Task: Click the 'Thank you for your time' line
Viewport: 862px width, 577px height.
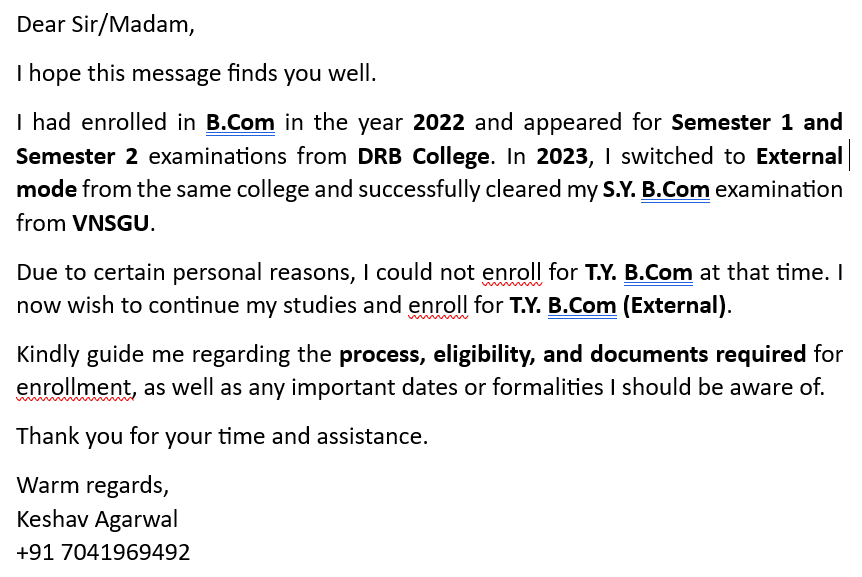Action: (222, 436)
